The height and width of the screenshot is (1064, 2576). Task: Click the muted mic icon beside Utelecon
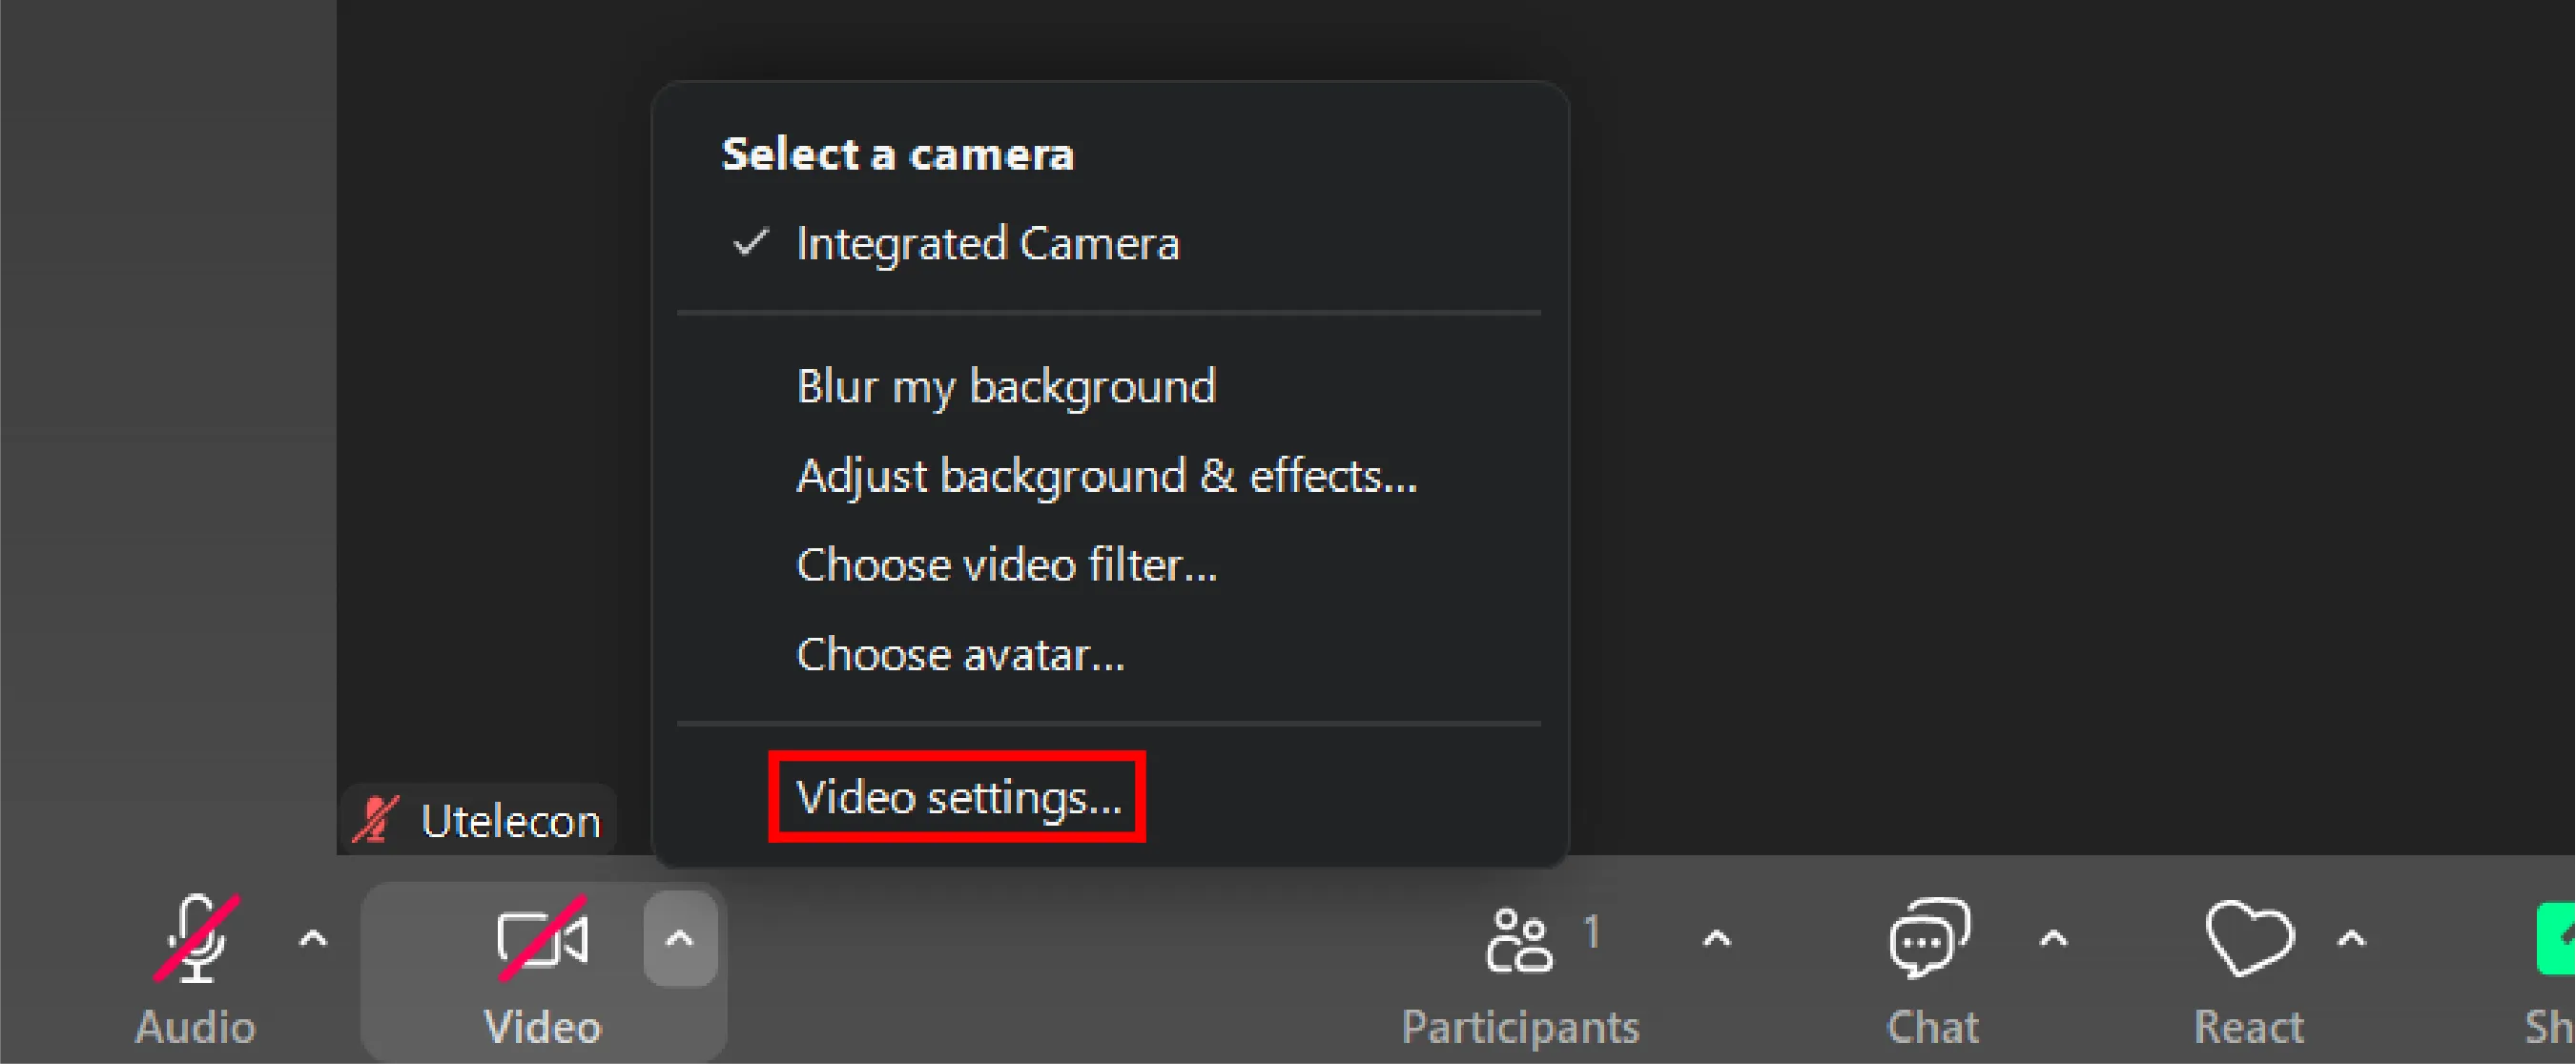[375, 820]
